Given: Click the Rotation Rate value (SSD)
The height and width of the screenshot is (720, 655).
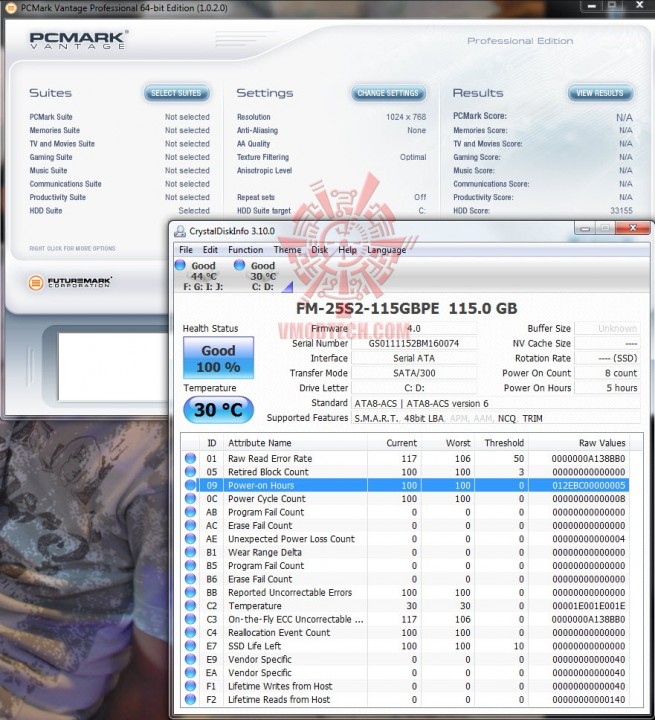Looking at the screenshot, I should coord(607,358).
